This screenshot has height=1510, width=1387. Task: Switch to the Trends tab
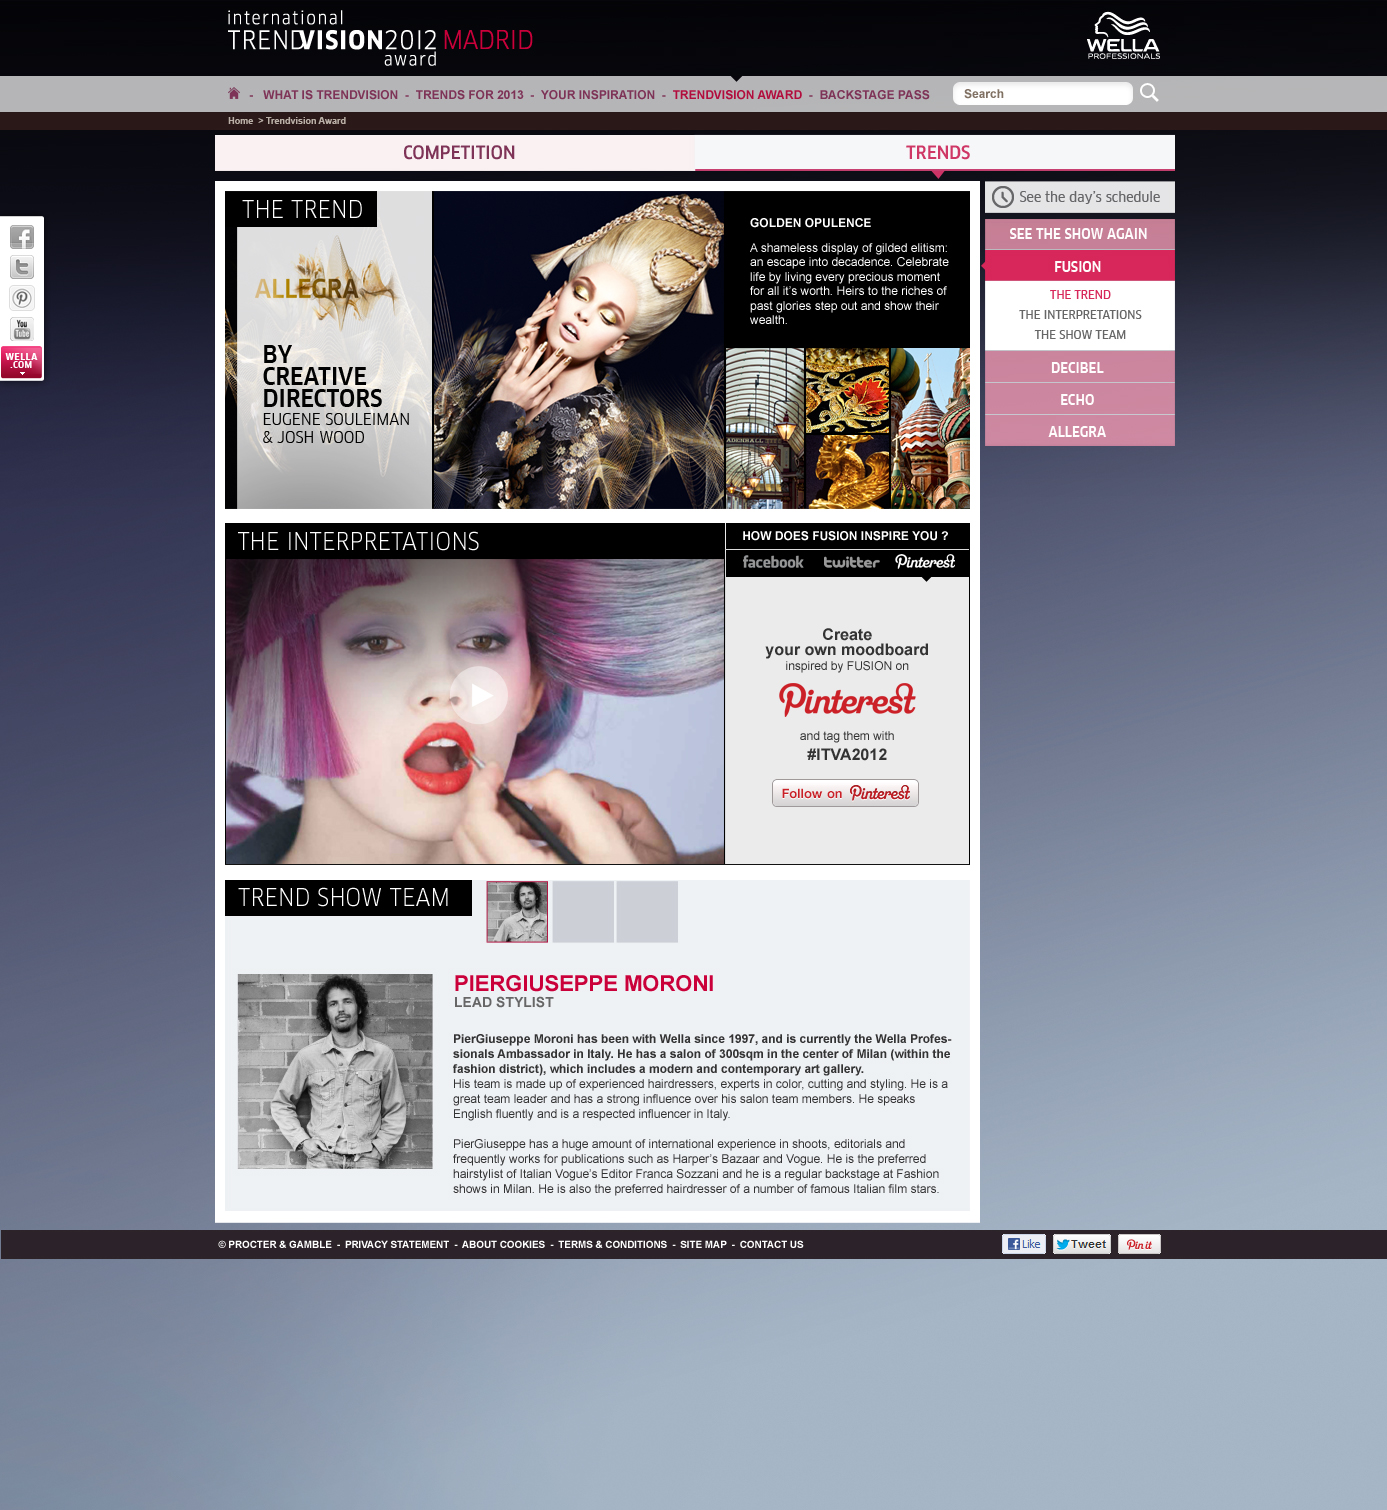pos(935,153)
